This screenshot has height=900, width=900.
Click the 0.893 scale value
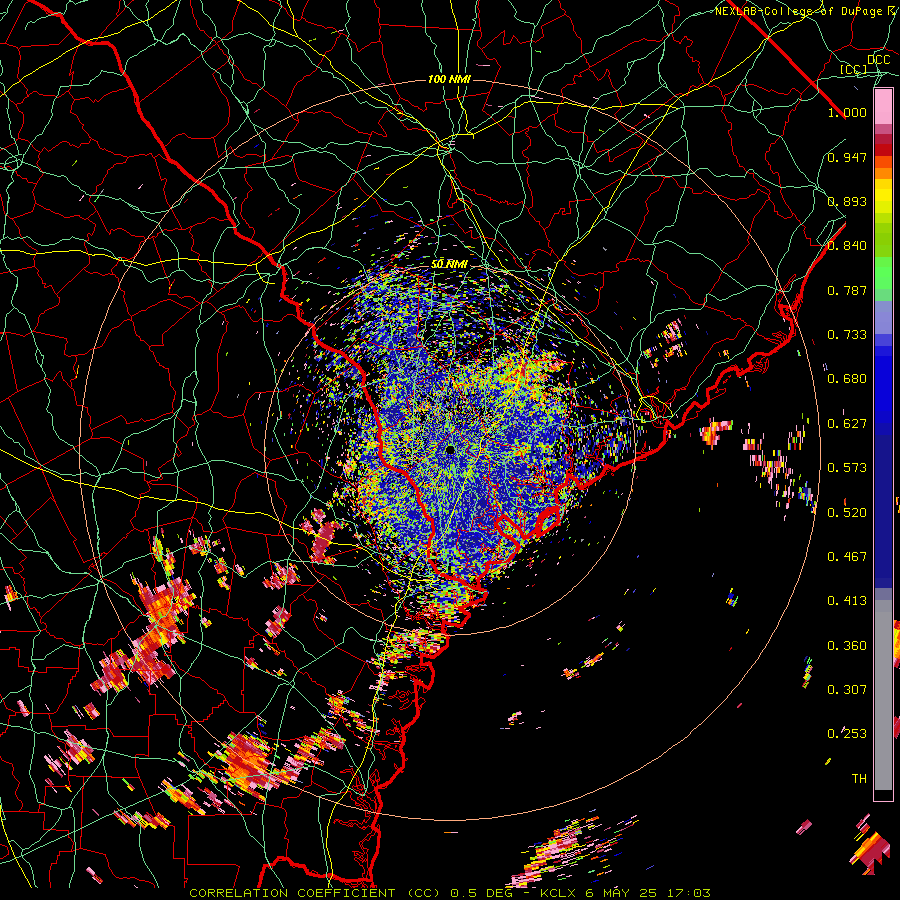(x=847, y=201)
